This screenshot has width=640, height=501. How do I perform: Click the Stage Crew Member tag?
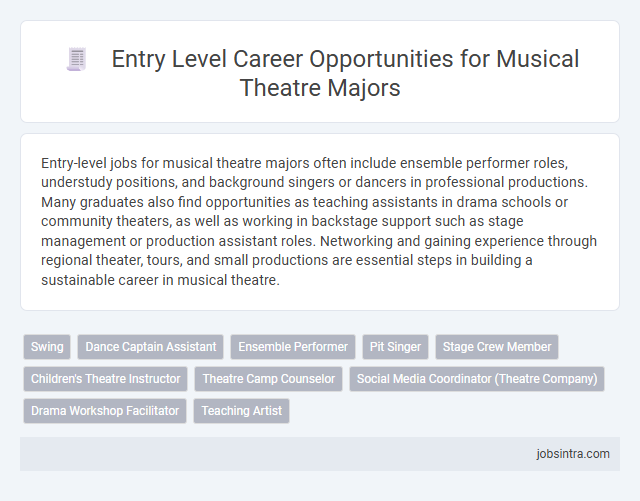(x=497, y=347)
